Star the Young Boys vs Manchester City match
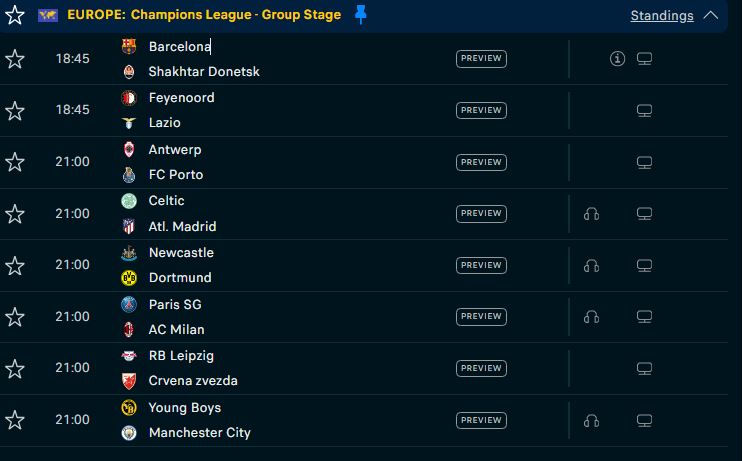742x461 pixels. tap(15, 421)
